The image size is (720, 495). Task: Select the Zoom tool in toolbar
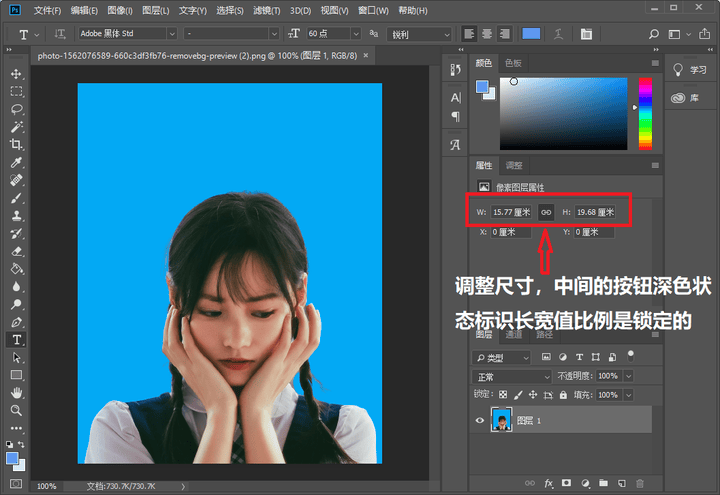(x=17, y=411)
